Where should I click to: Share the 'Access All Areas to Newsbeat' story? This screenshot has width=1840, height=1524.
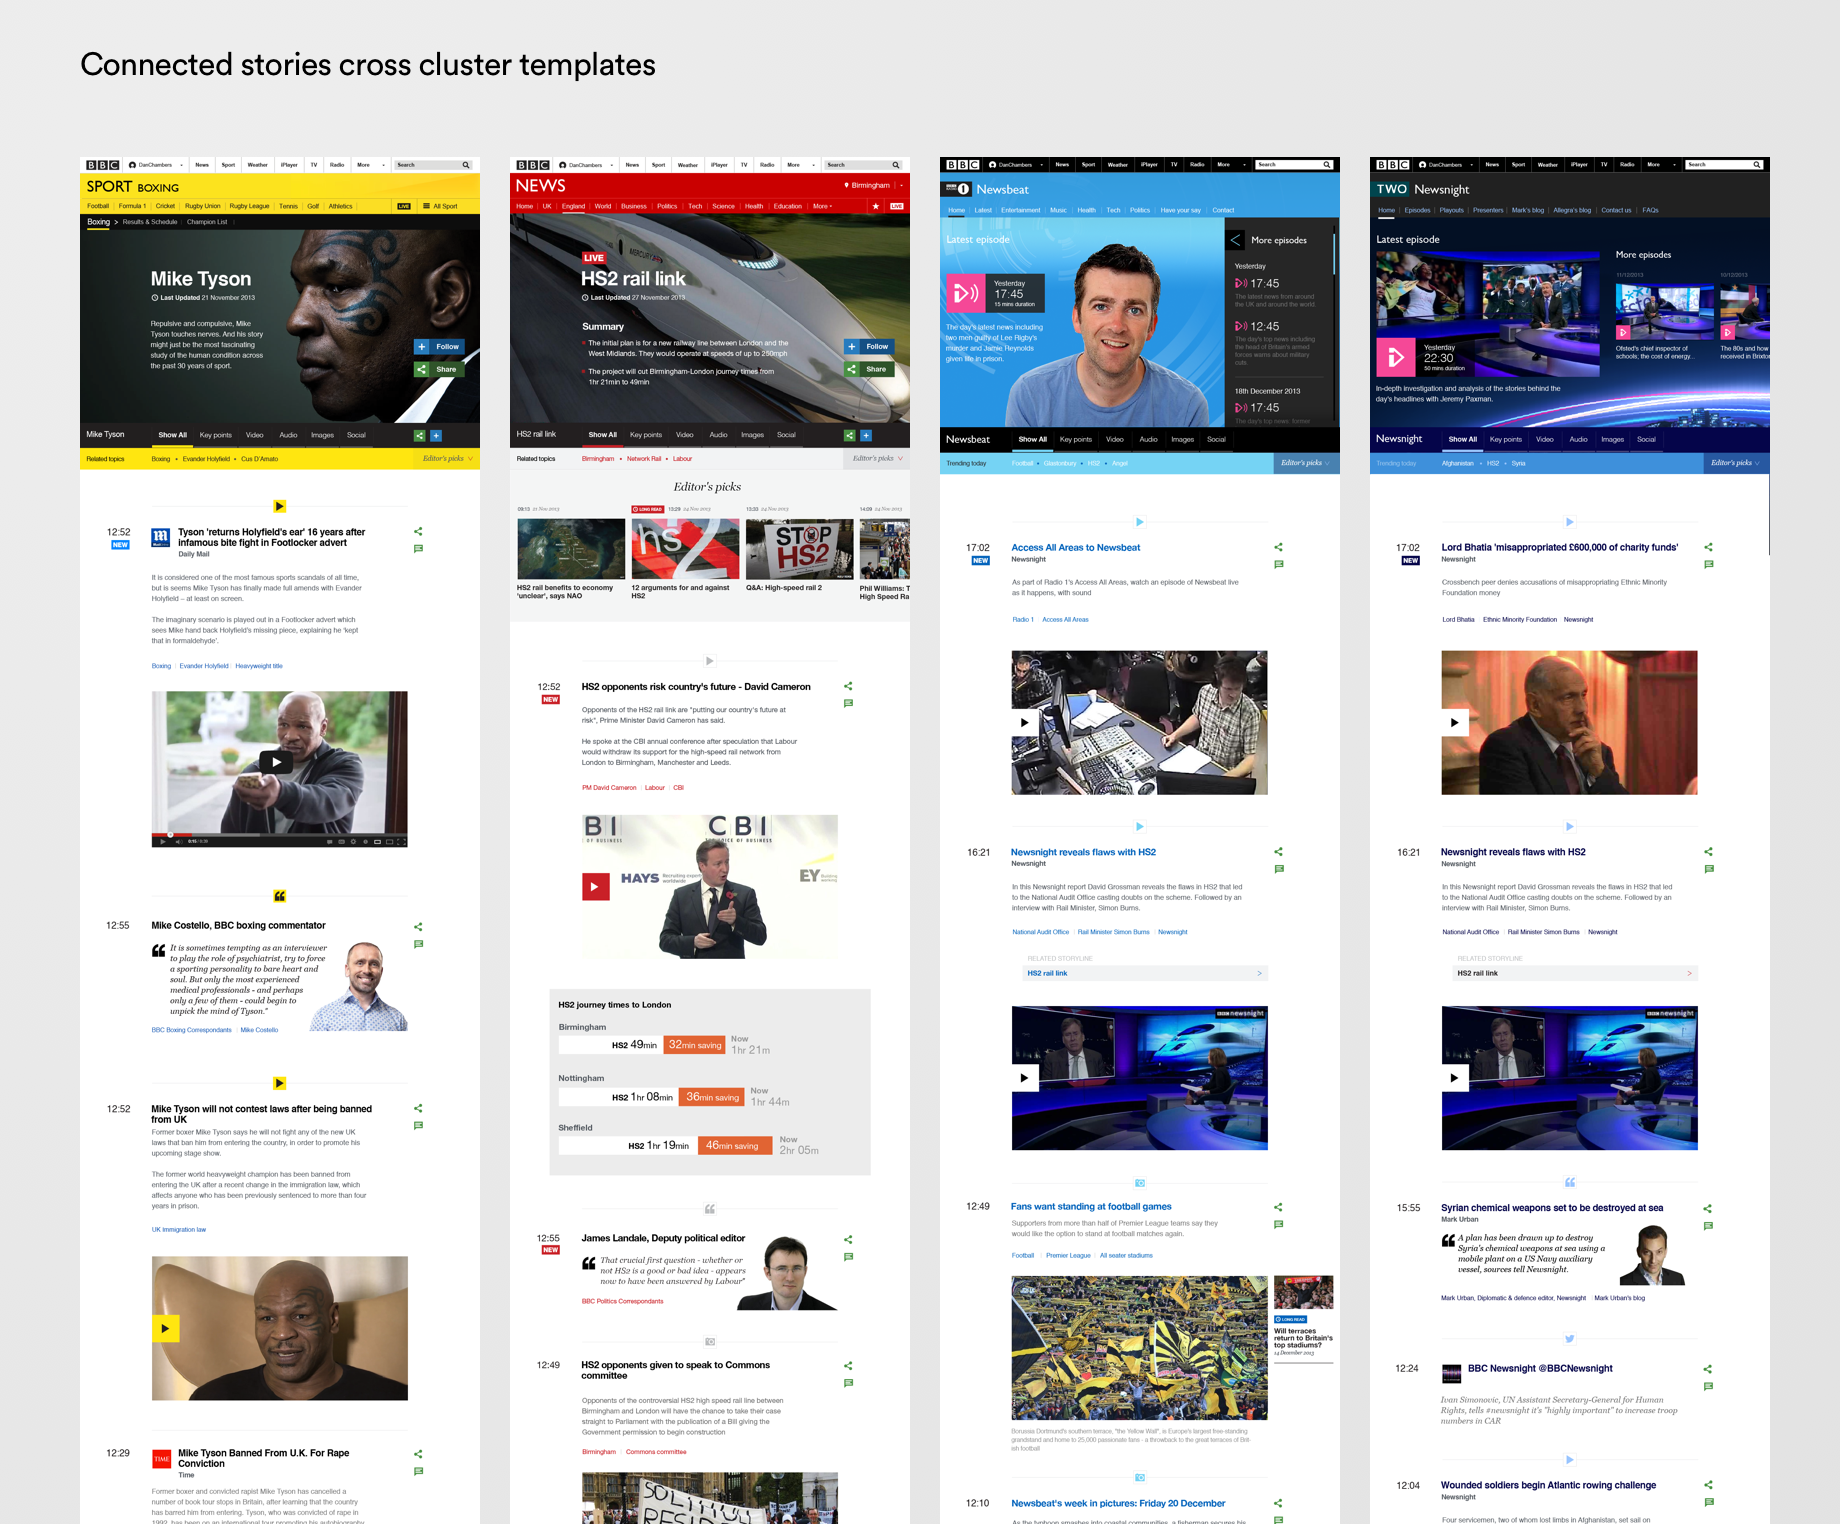click(x=1278, y=547)
